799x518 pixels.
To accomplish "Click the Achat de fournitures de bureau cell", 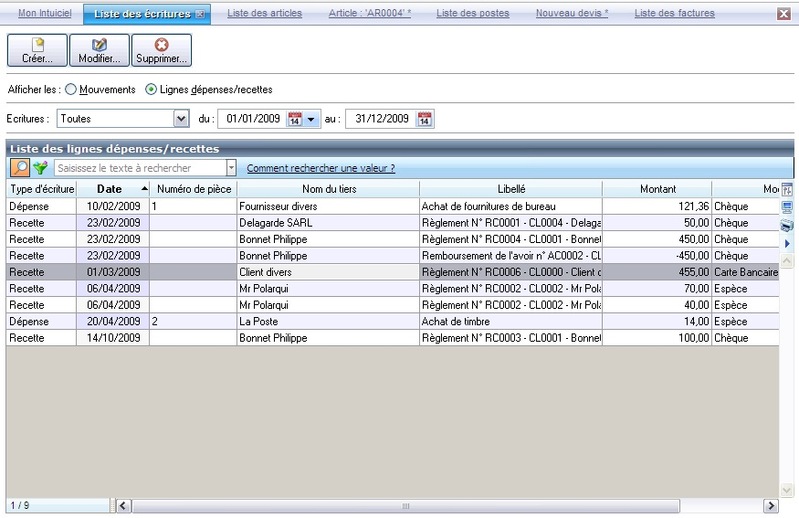I will point(511,206).
